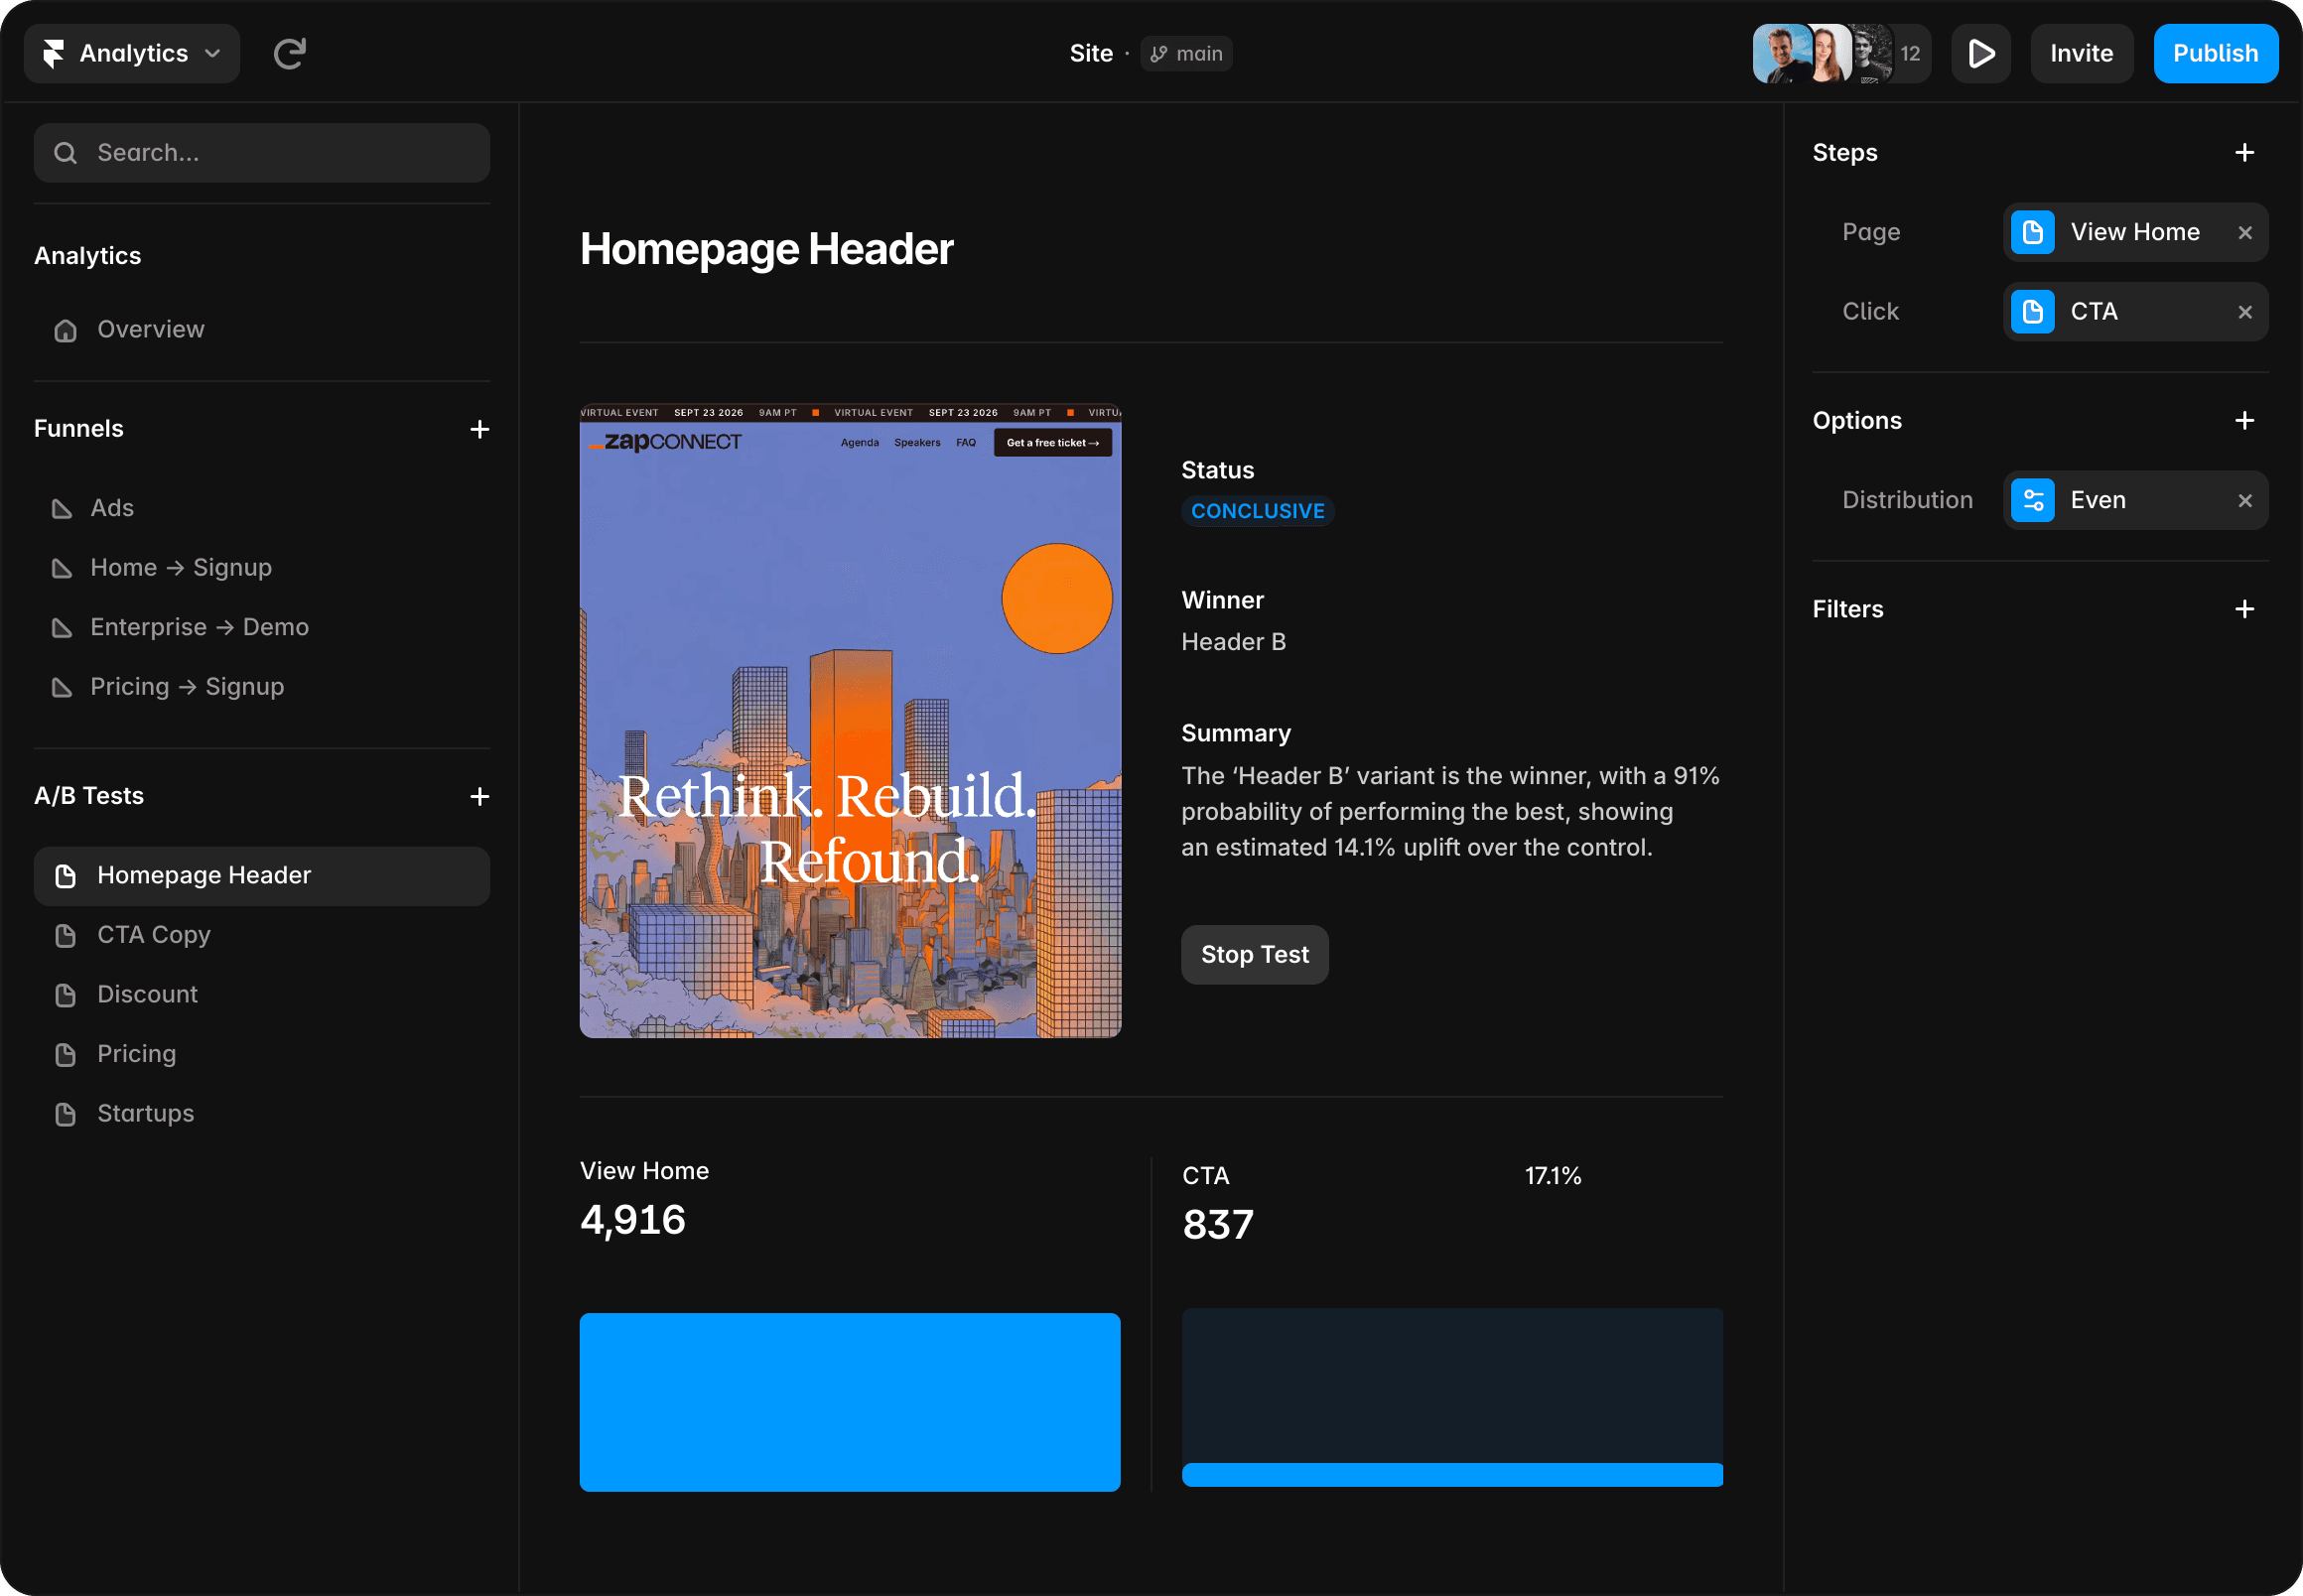Click the 17.1% conversion rate value

(x=1552, y=1176)
